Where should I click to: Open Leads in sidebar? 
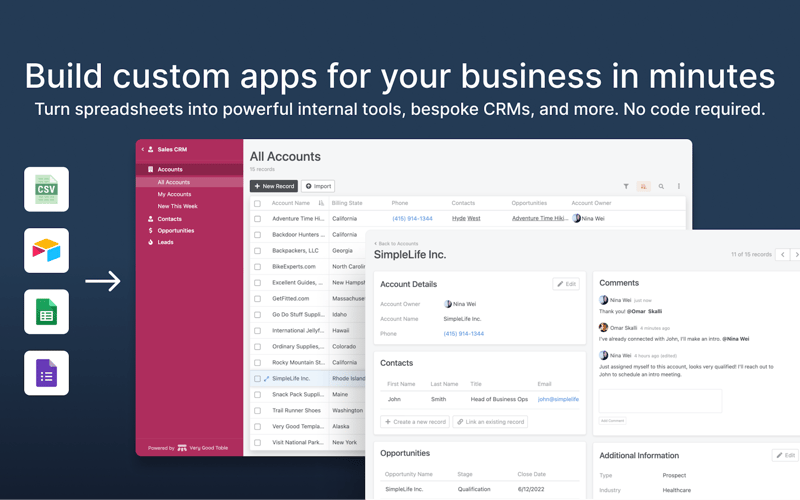point(165,242)
